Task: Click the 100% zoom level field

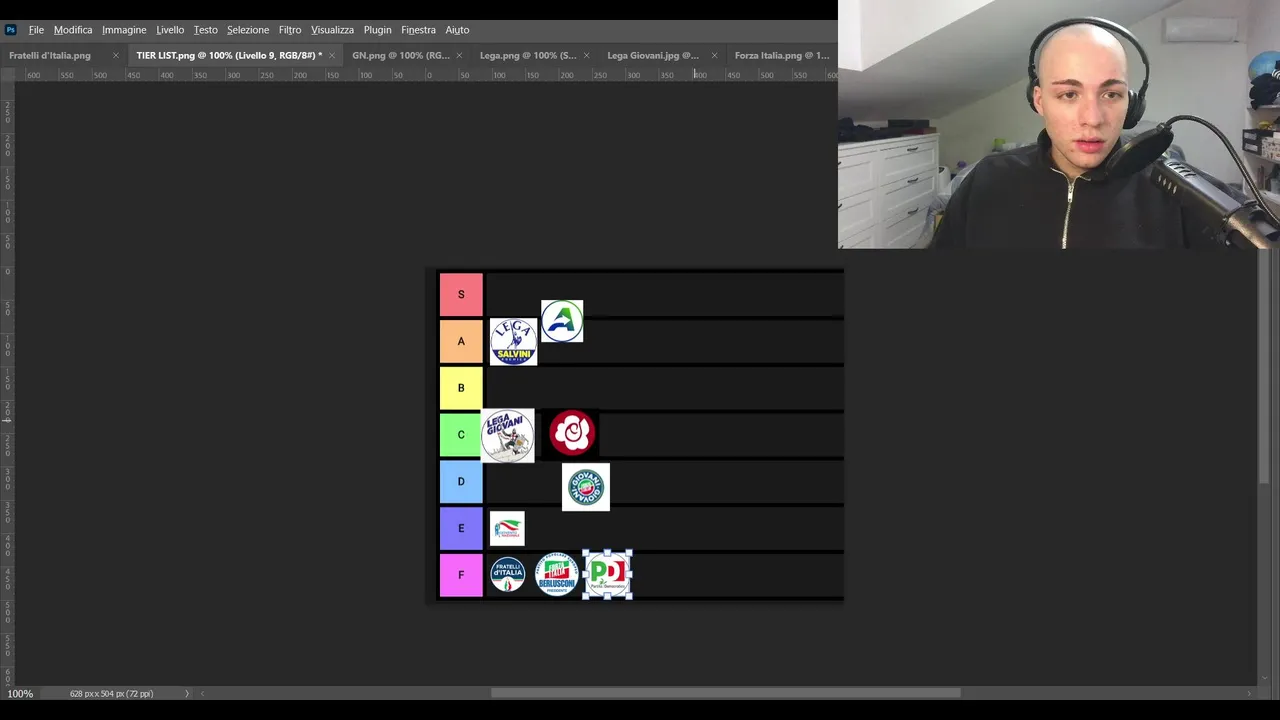Action: tap(21, 694)
